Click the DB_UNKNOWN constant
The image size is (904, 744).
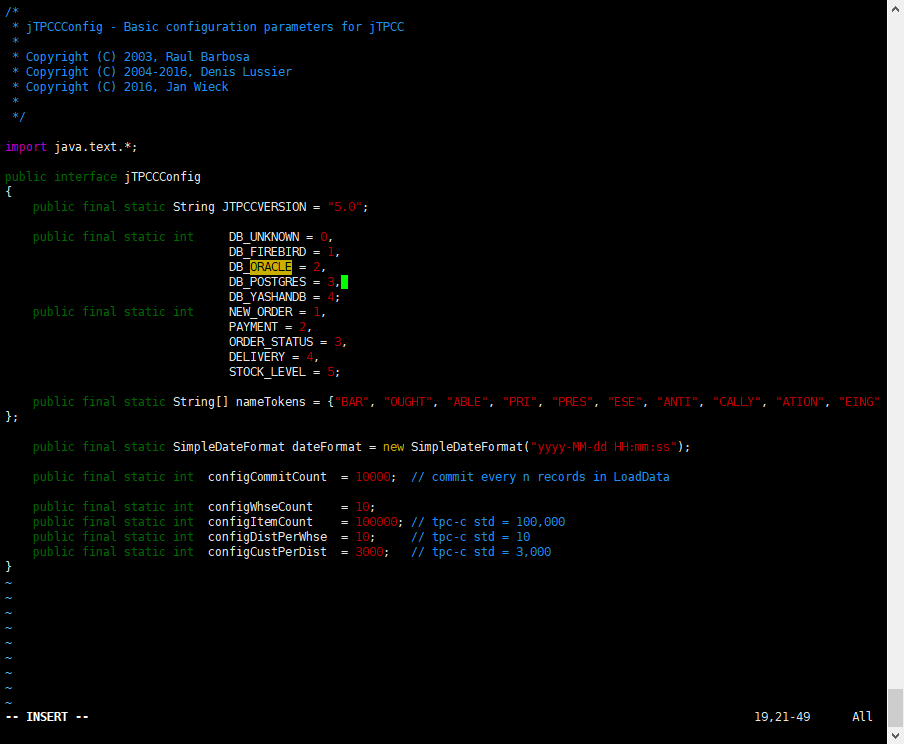(264, 237)
